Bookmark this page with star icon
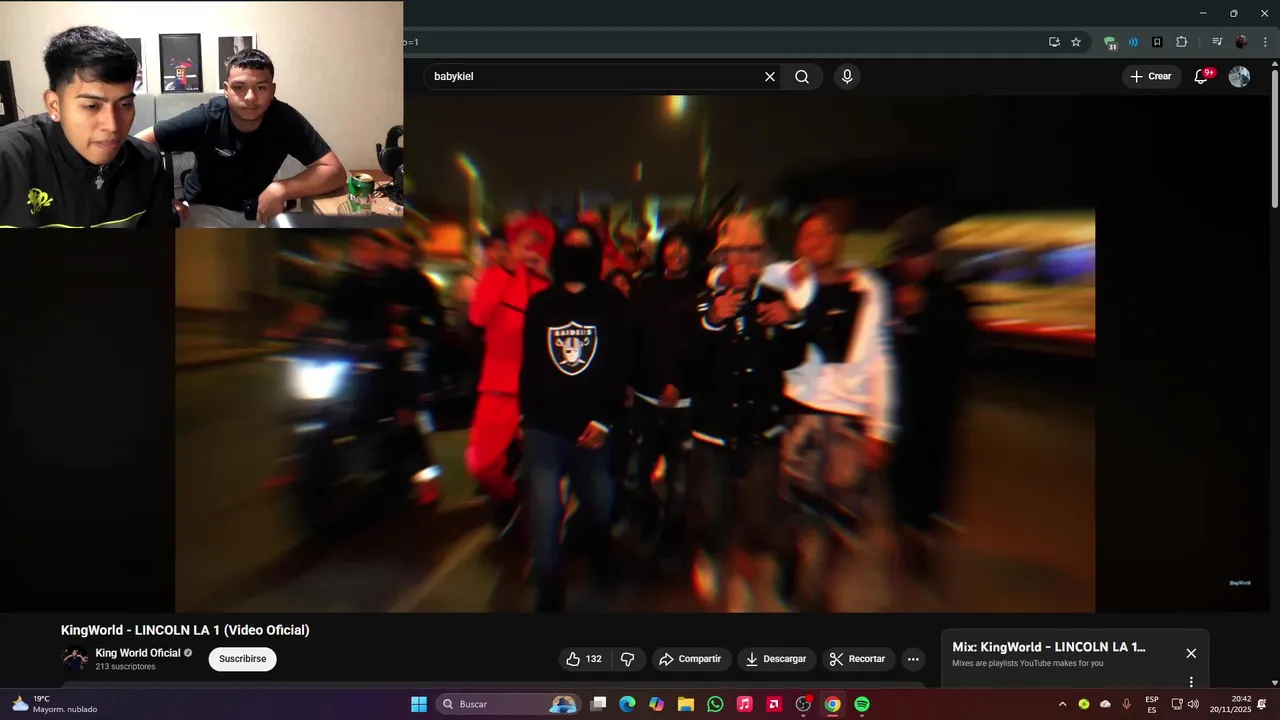1280x720 pixels. [1076, 42]
